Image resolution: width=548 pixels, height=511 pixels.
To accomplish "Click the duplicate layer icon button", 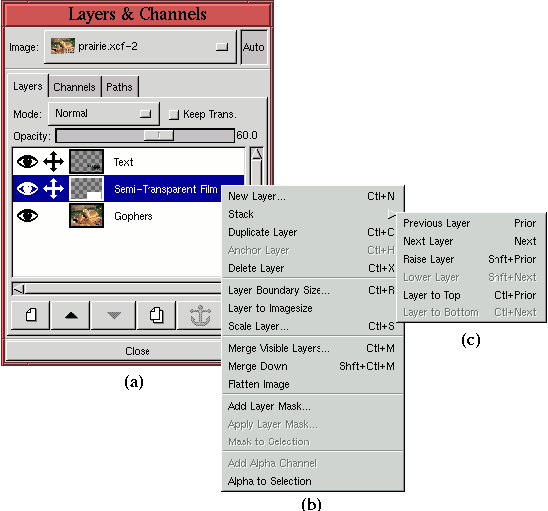I will pyautogui.click(x=157, y=315).
